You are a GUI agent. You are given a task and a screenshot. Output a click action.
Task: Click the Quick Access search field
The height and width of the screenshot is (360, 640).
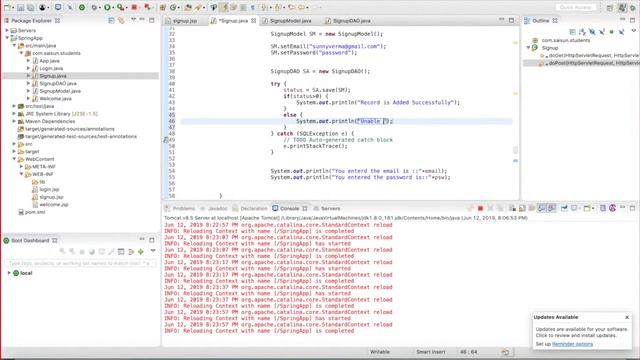coord(576,7)
